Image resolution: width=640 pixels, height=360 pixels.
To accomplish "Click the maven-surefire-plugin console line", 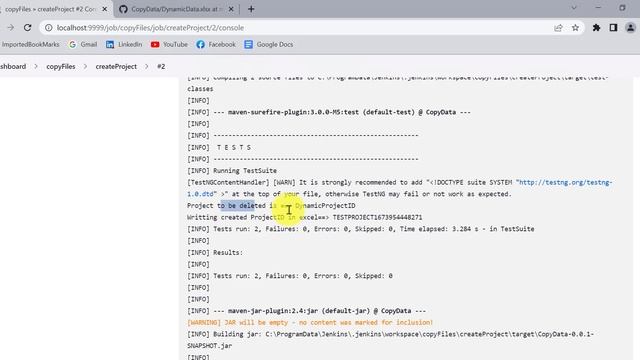I will pos(329,112).
